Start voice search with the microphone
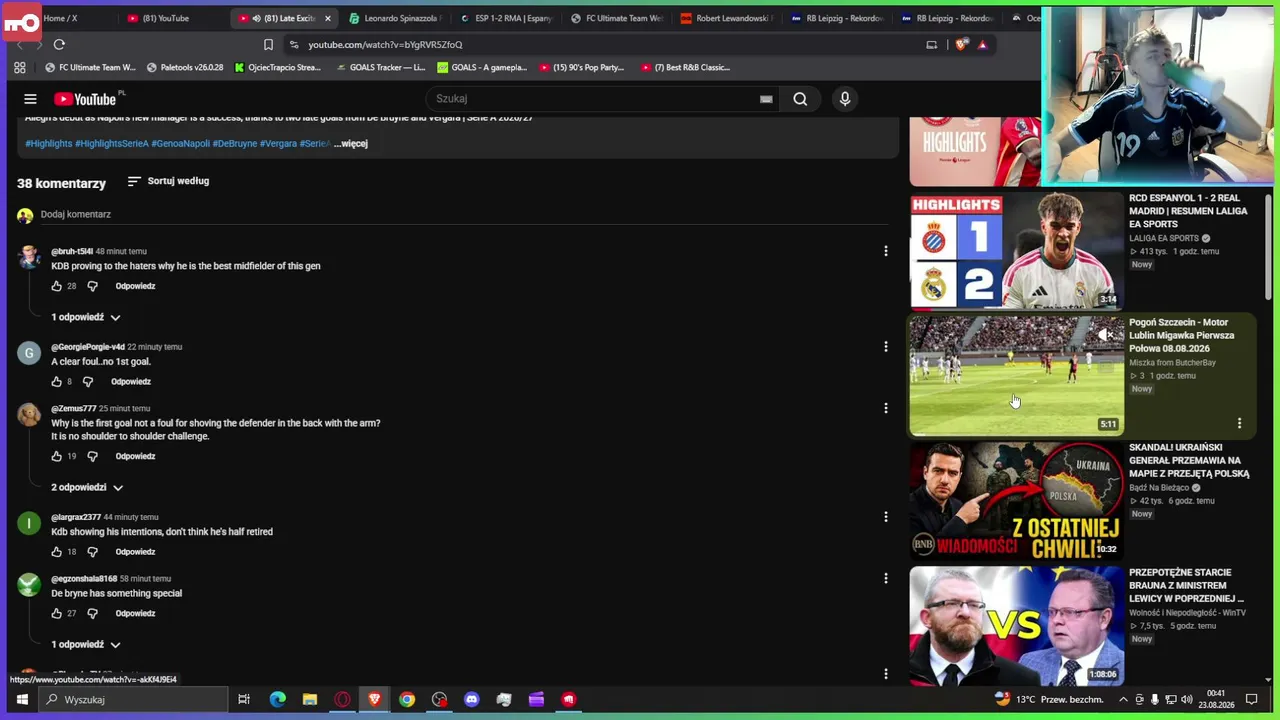This screenshot has height=720, width=1280. (x=845, y=99)
